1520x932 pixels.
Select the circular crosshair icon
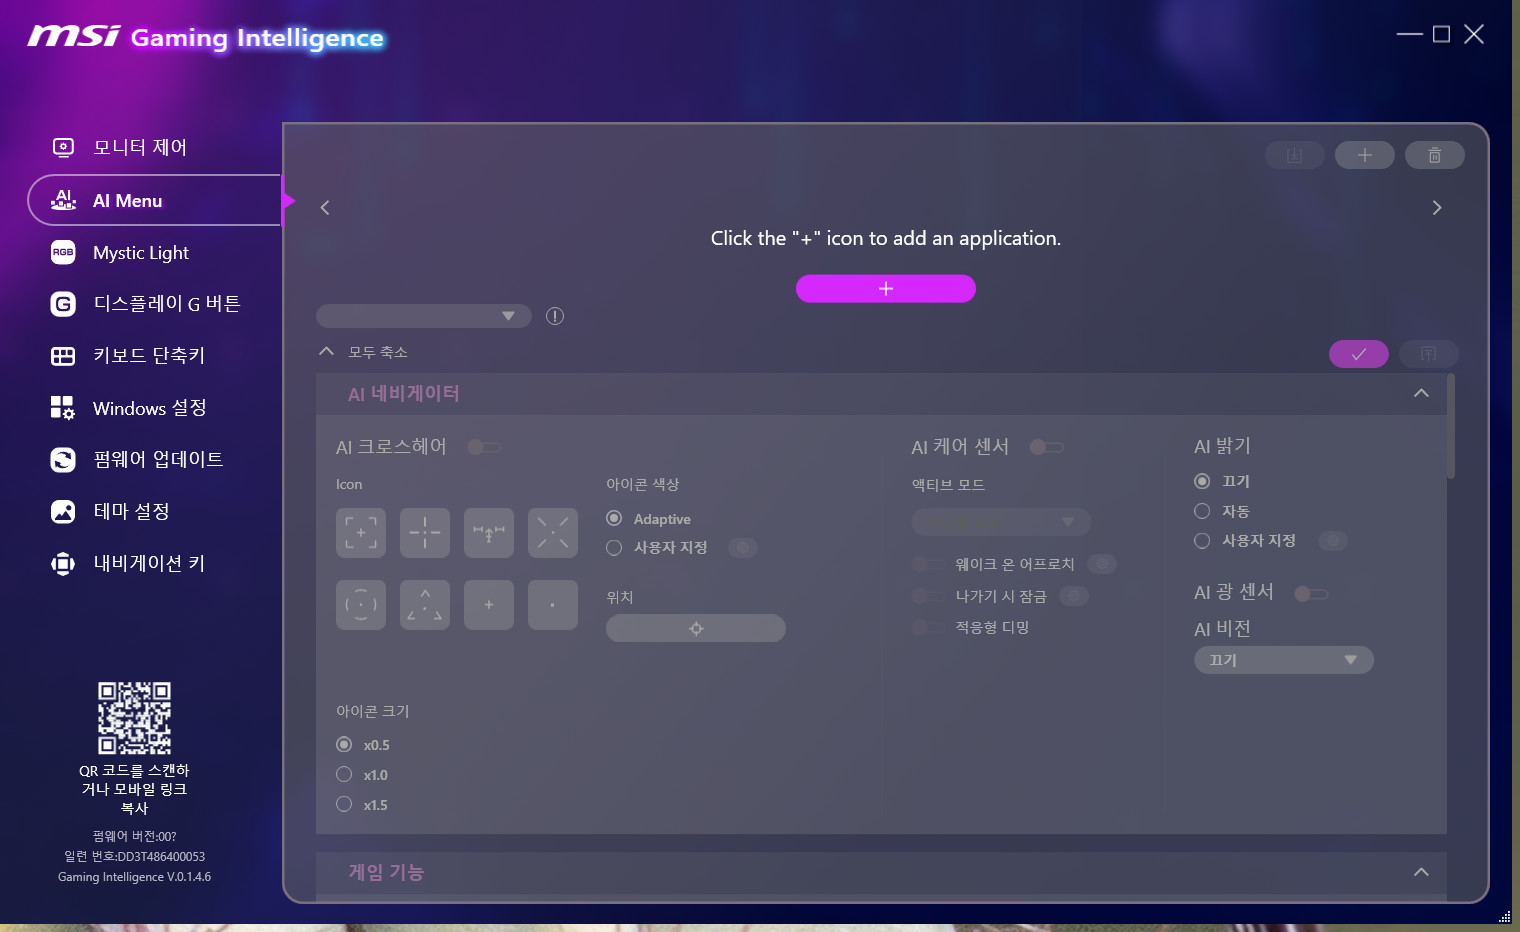[361, 604]
